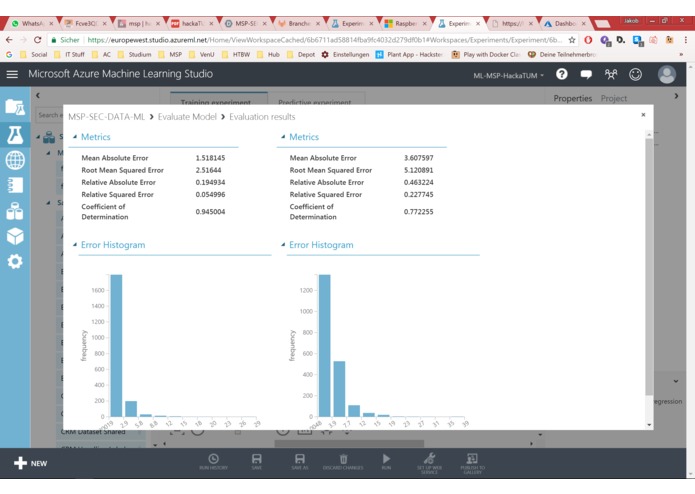Select the 0.945004 coefficient value
The width and height of the screenshot is (695, 494).
(x=210, y=212)
